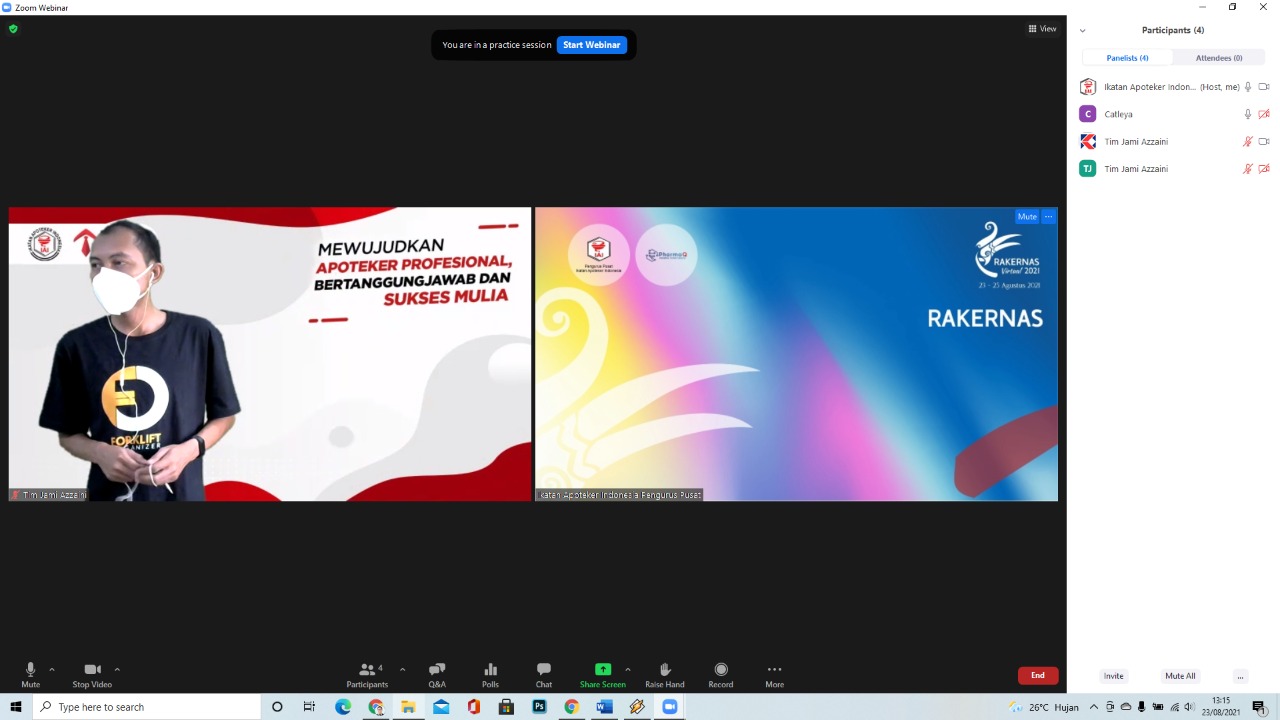Open ellipsis menu on Ikatan Apoteker video tile
Image resolution: width=1280 pixels, height=720 pixels.
click(1048, 216)
